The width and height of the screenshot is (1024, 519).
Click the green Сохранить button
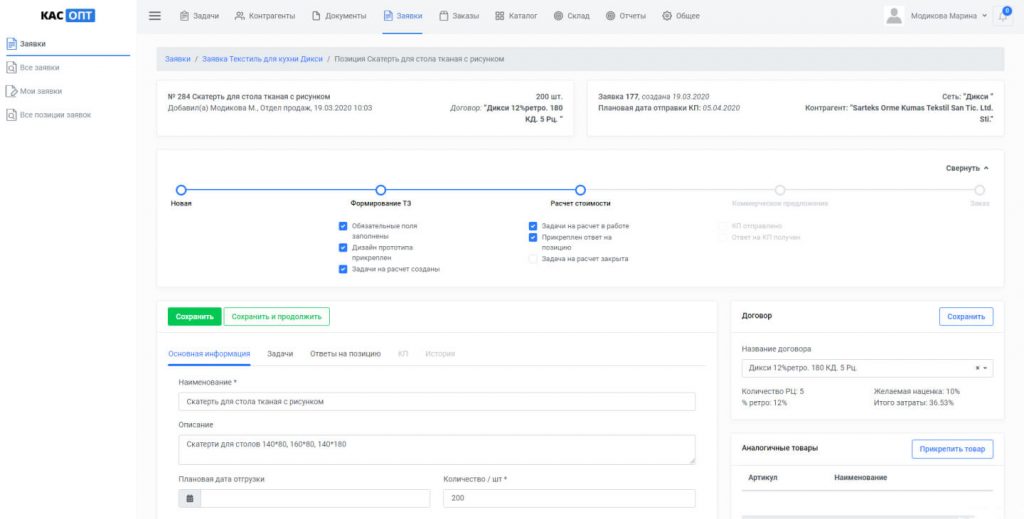(195, 317)
